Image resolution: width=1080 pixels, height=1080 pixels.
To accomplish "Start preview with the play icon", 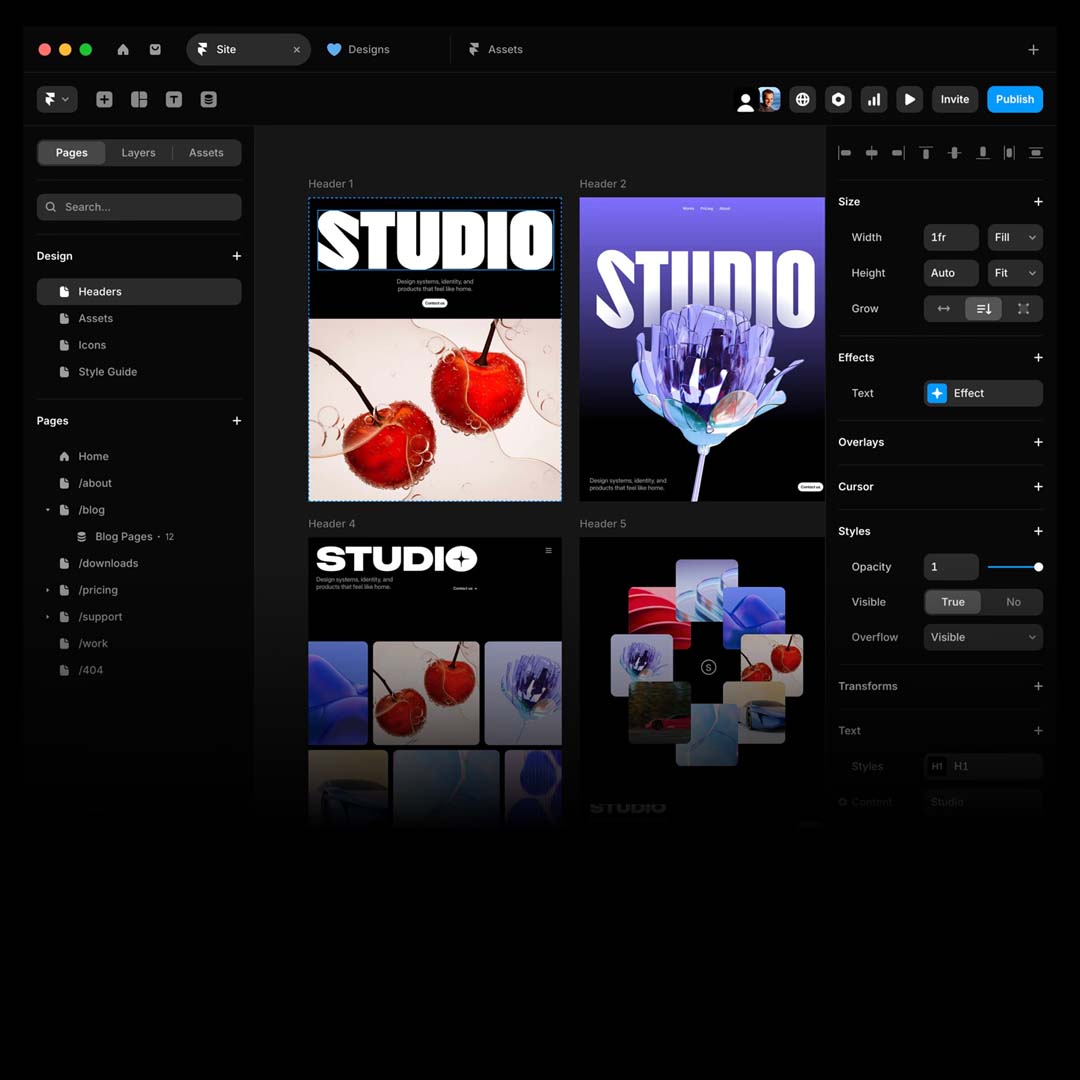I will (x=910, y=99).
